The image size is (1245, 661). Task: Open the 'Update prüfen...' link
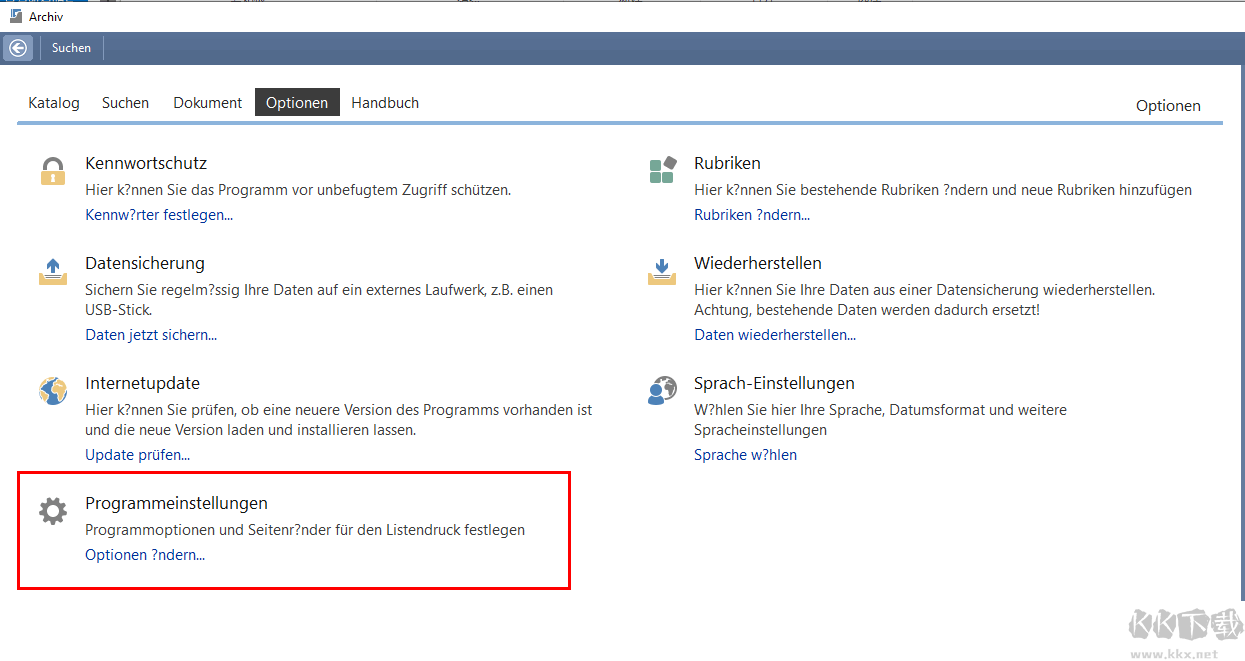pos(137,455)
